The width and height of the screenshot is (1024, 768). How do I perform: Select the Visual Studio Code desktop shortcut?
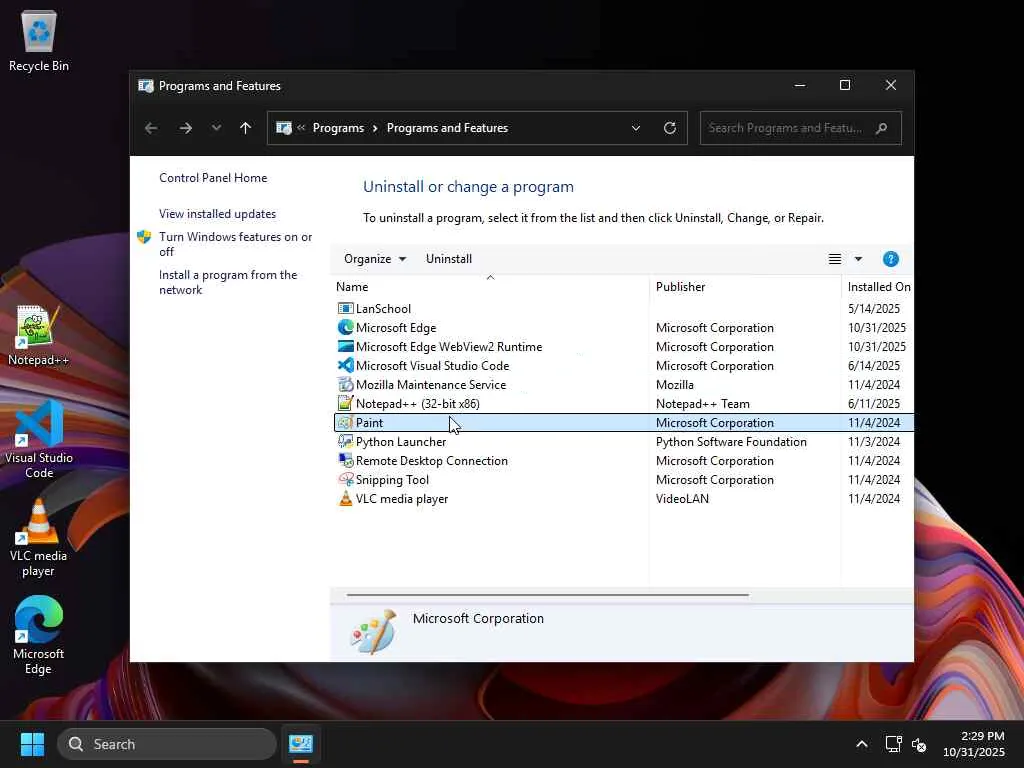point(39,439)
